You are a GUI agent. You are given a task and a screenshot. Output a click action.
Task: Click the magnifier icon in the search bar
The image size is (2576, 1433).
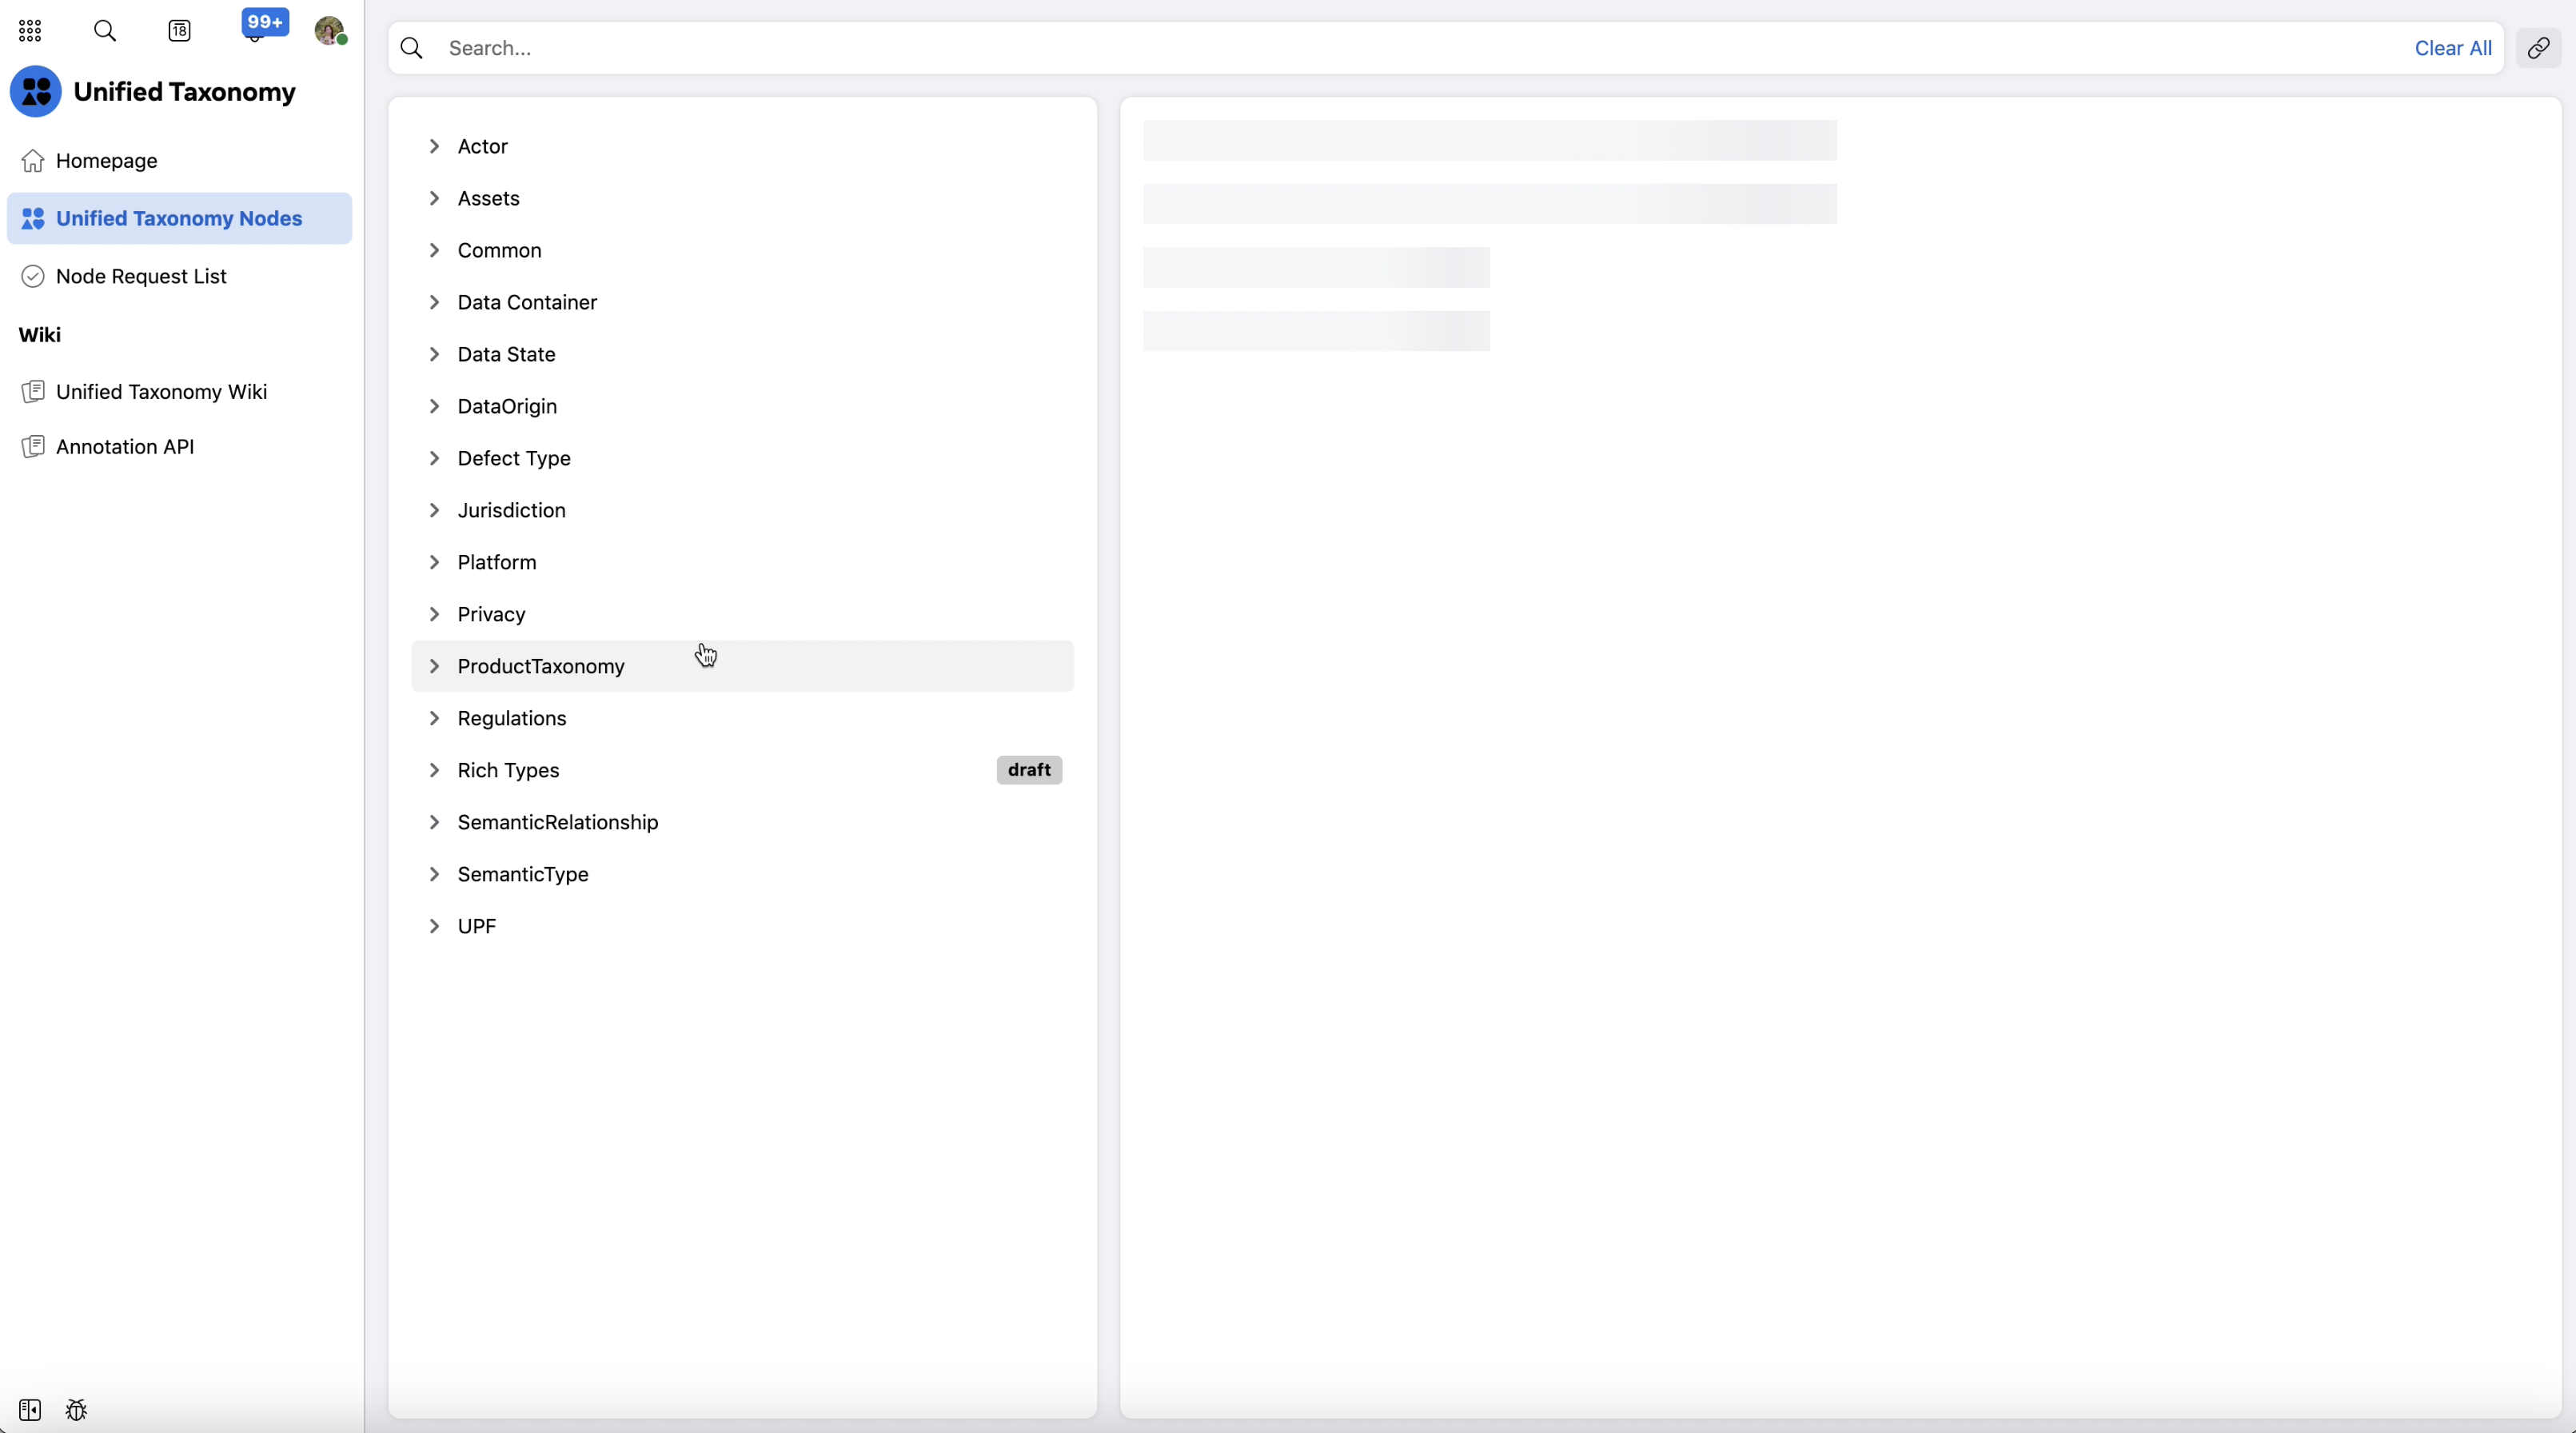click(412, 48)
